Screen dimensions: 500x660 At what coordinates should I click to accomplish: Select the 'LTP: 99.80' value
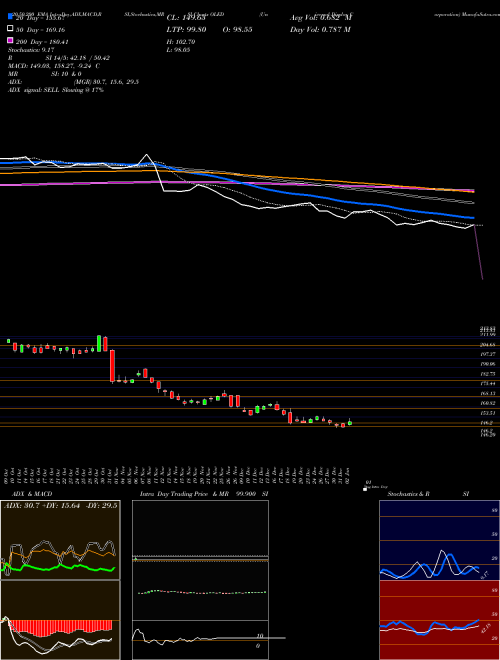pos(186,29)
